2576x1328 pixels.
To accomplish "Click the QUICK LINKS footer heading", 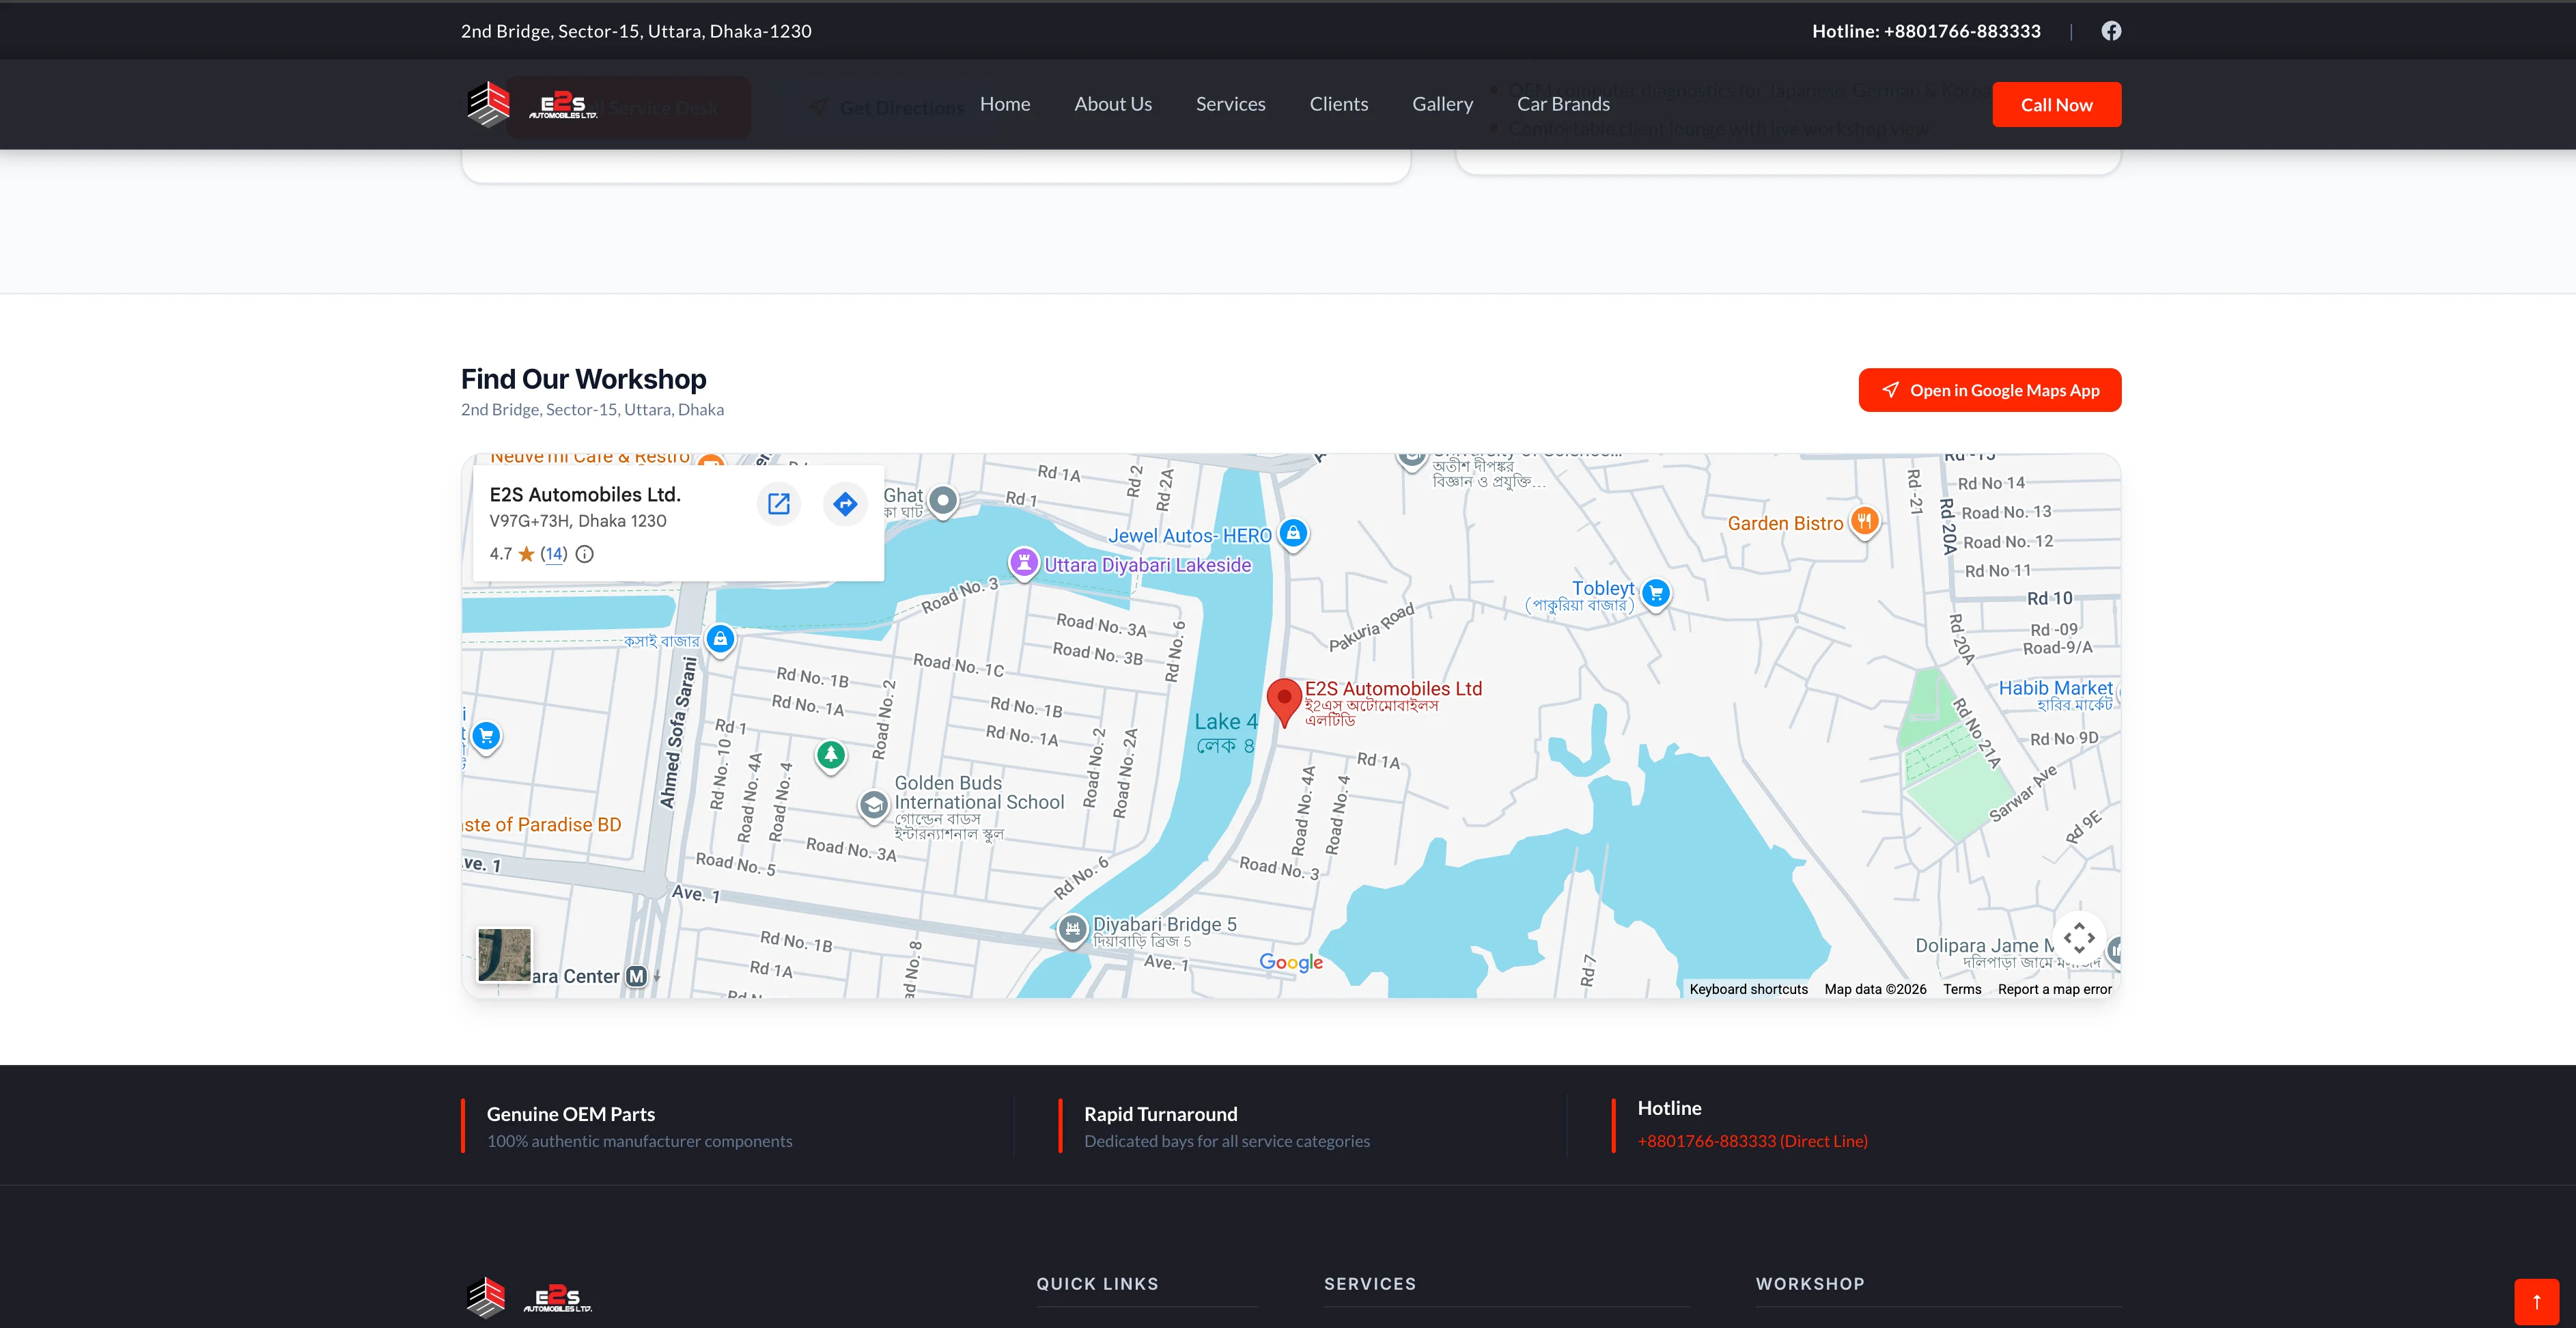I will click(1097, 1284).
